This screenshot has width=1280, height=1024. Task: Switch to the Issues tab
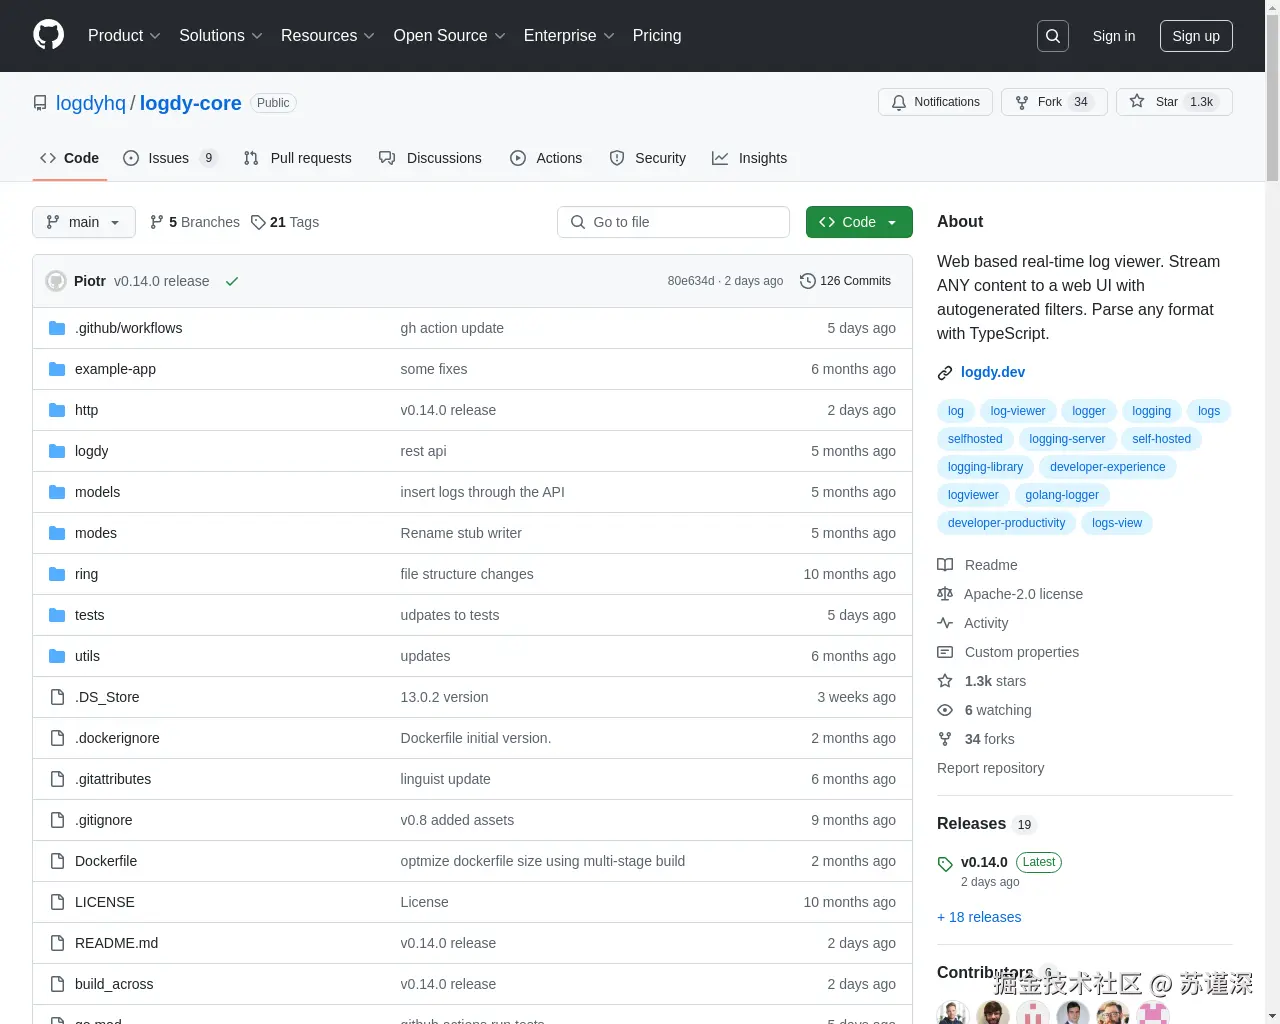(x=169, y=158)
